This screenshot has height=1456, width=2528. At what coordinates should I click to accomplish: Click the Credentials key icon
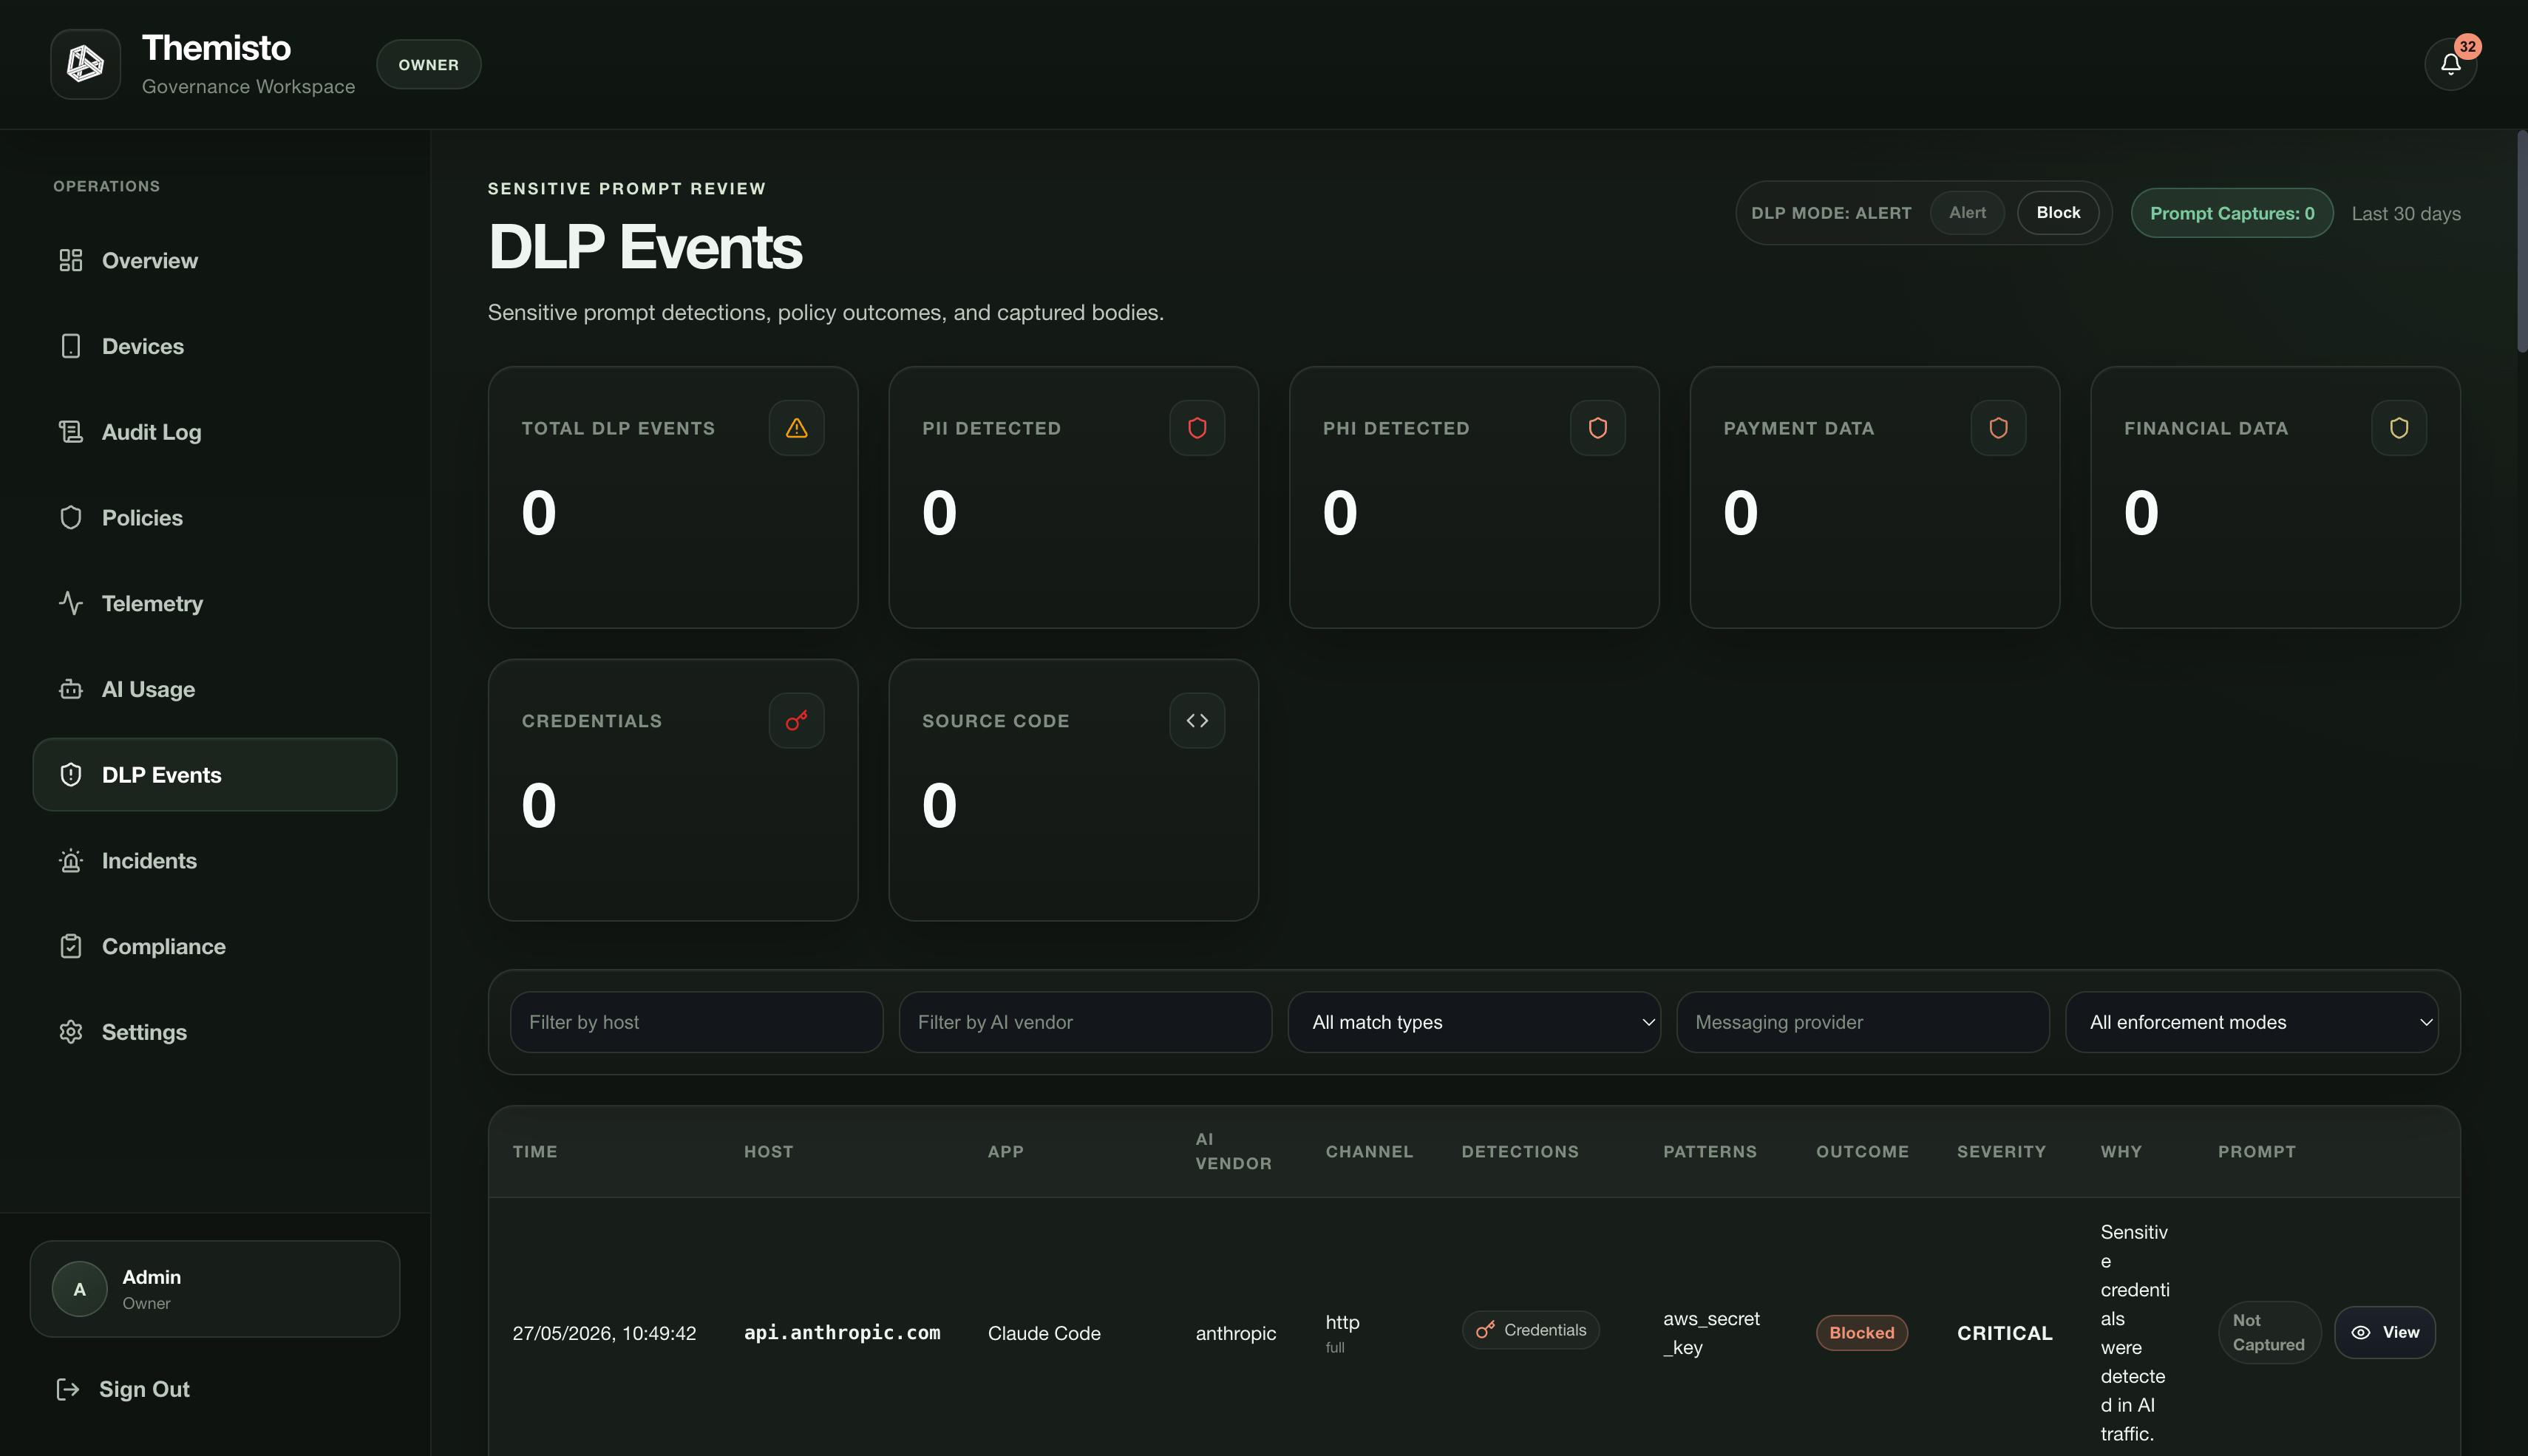[796, 720]
